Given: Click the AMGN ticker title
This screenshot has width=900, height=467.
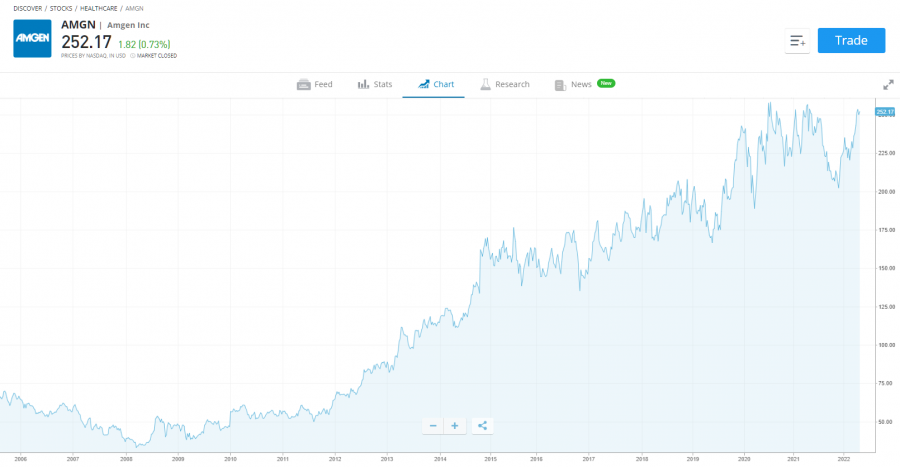Looking at the screenshot, I should (x=78, y=25).
